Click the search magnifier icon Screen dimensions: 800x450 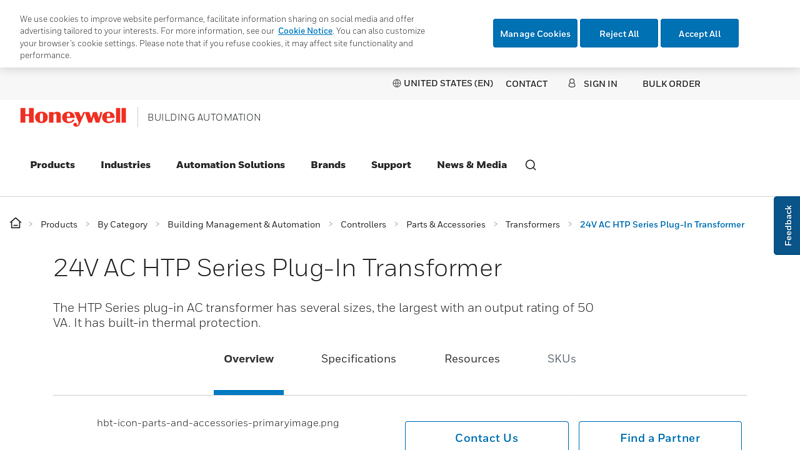click(x=531, y=165)
